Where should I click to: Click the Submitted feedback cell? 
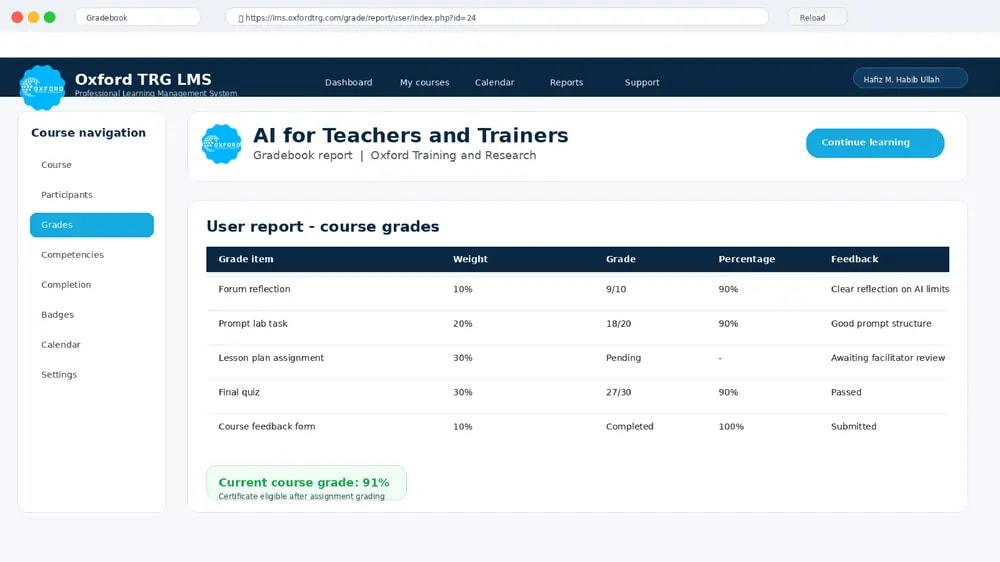(853, 426)
